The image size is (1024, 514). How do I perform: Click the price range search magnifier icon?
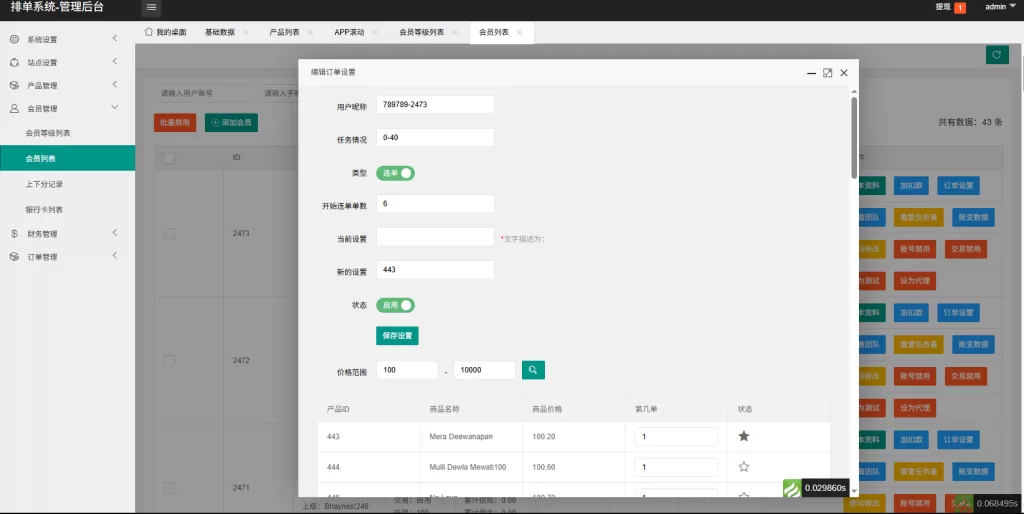click(533, 370)
